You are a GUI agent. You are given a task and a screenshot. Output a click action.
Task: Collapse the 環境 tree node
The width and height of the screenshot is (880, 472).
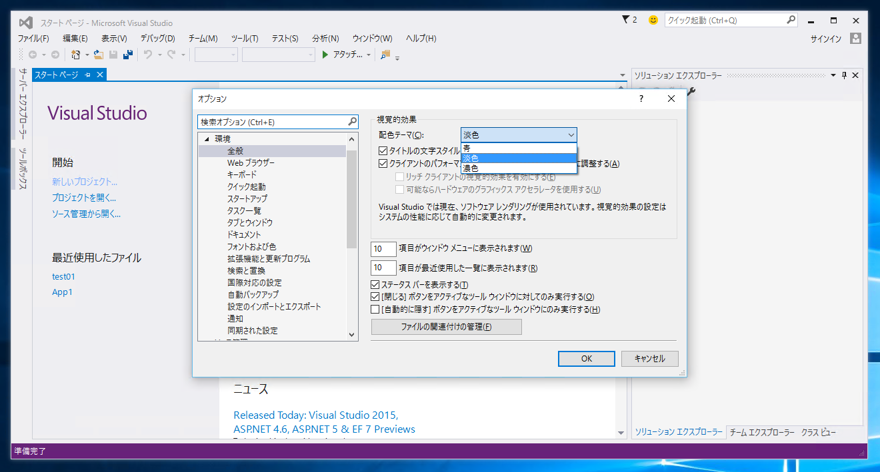coord(207,139)
